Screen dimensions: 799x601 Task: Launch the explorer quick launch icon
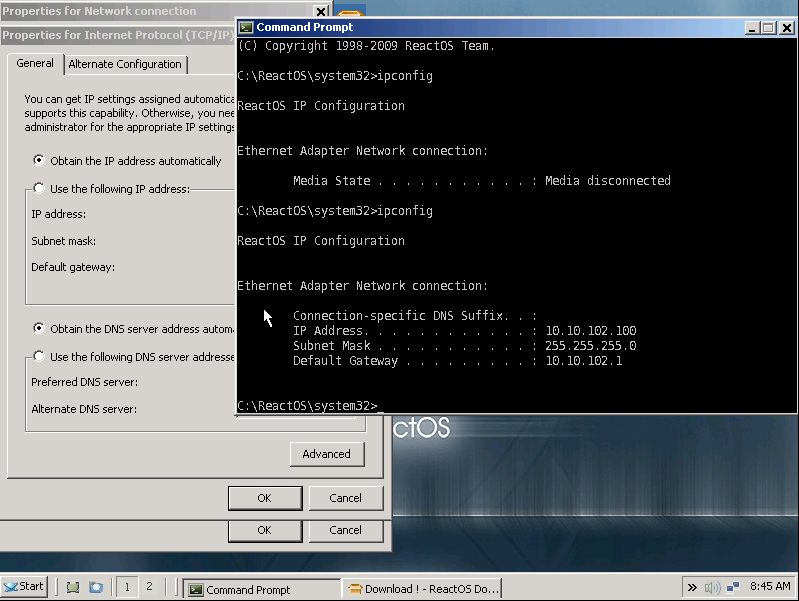[x=96, y=587]
